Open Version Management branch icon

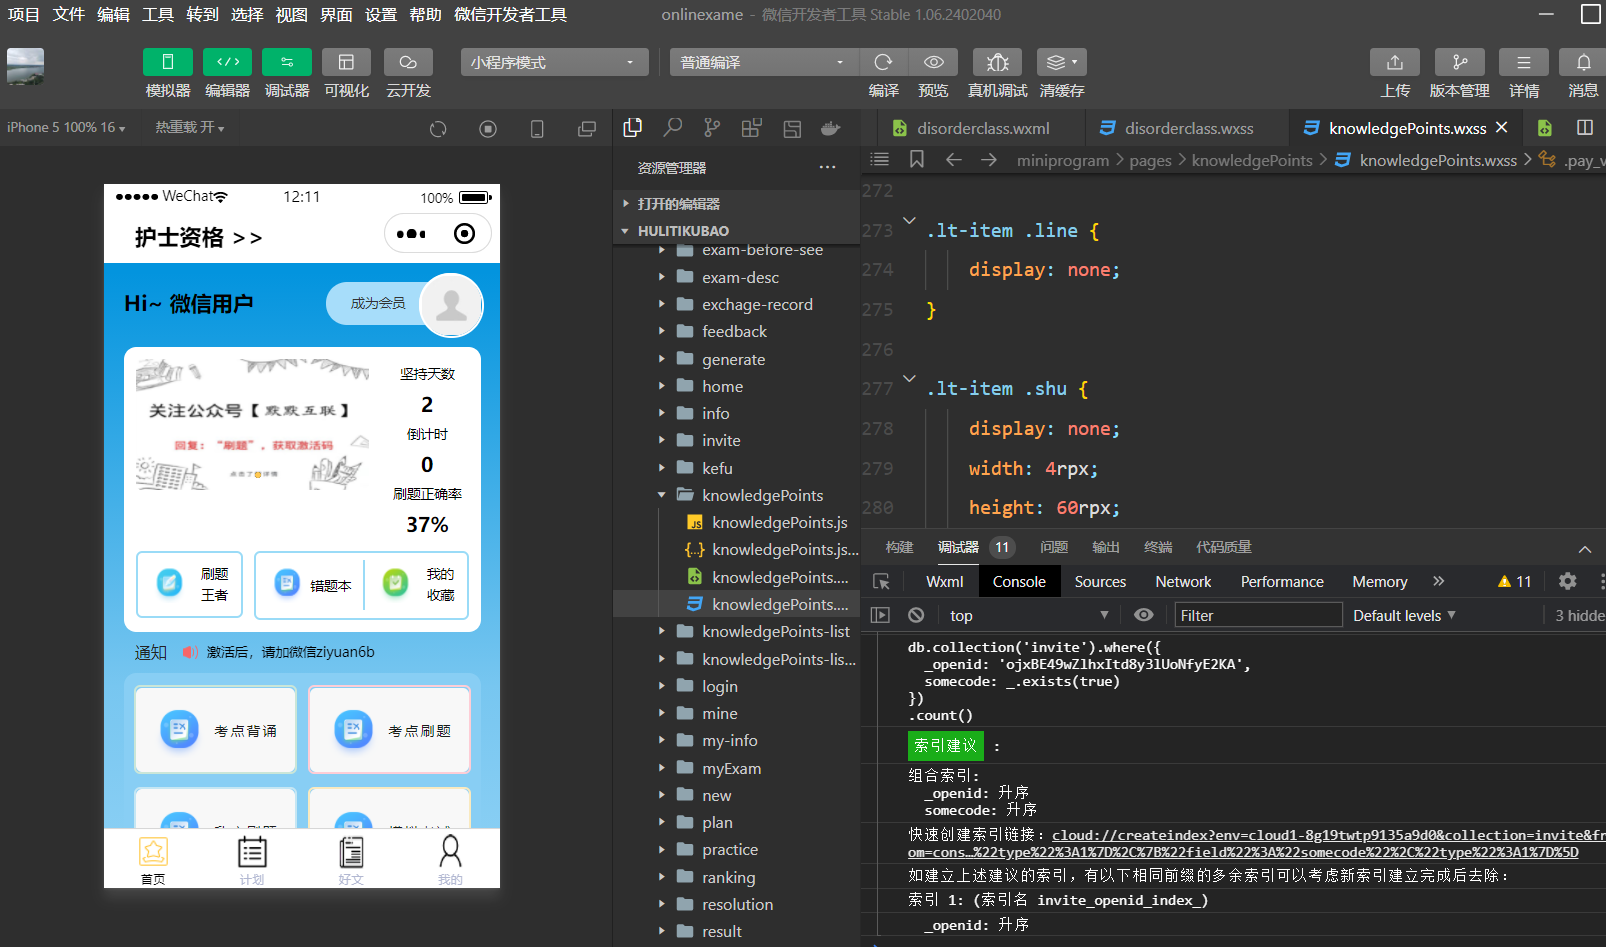point(1459,62)
